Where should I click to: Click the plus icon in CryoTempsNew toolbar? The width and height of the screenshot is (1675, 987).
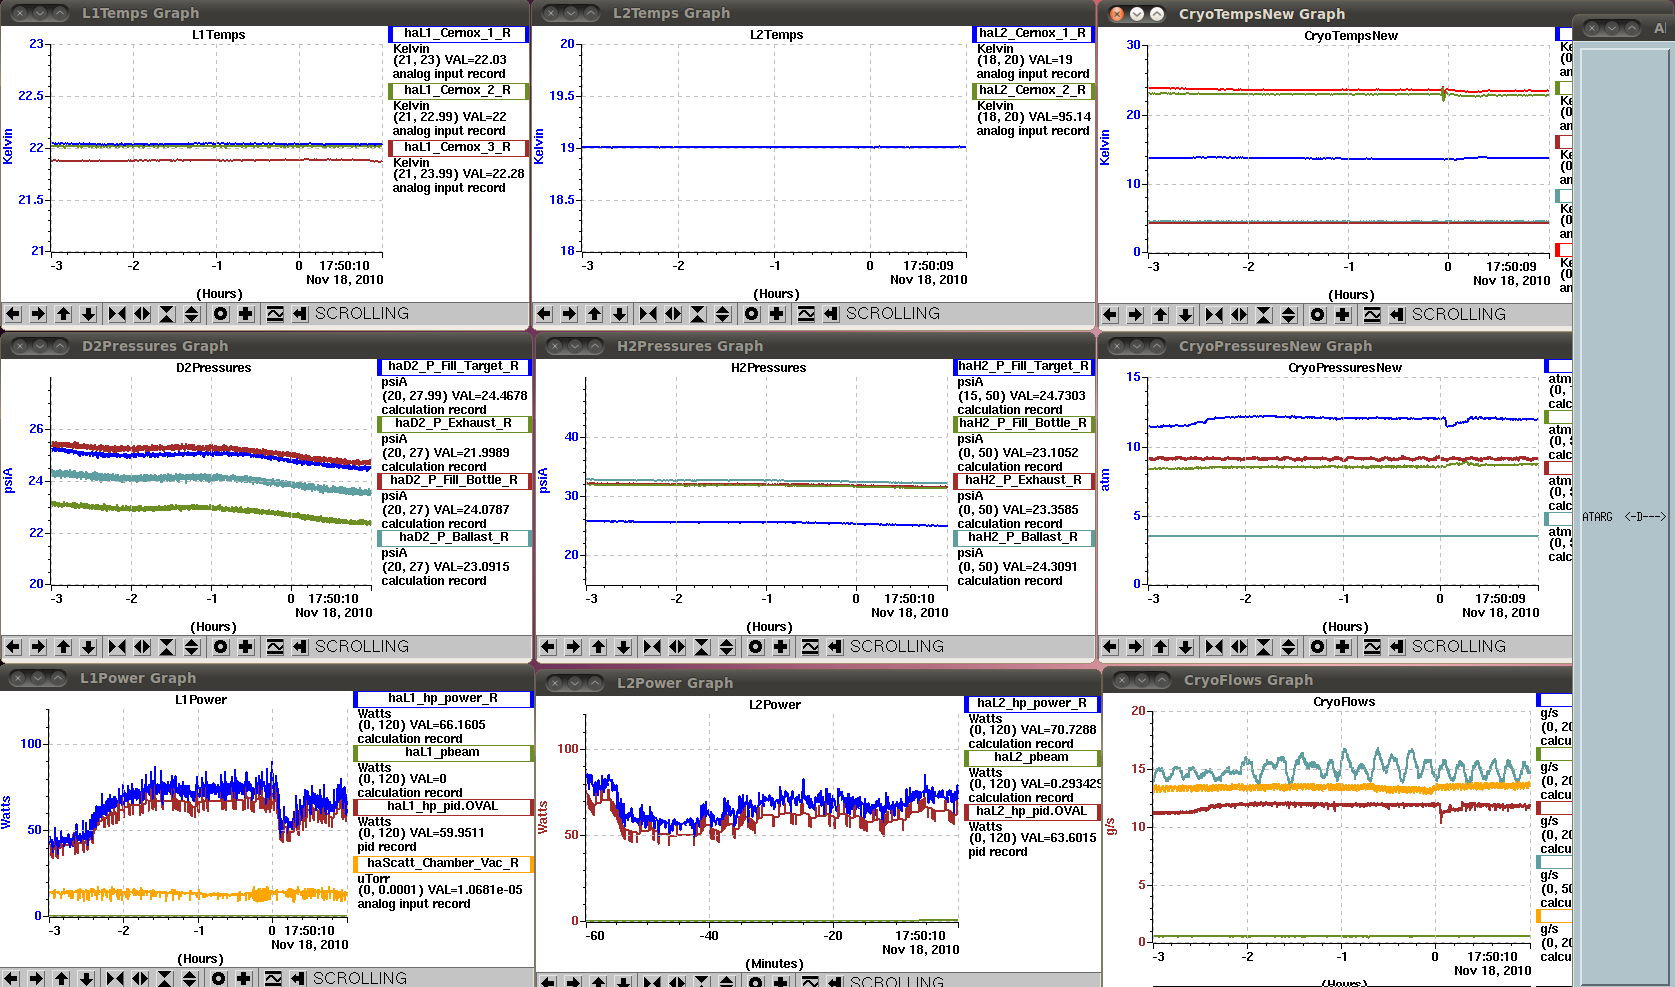pos(1343,315)
